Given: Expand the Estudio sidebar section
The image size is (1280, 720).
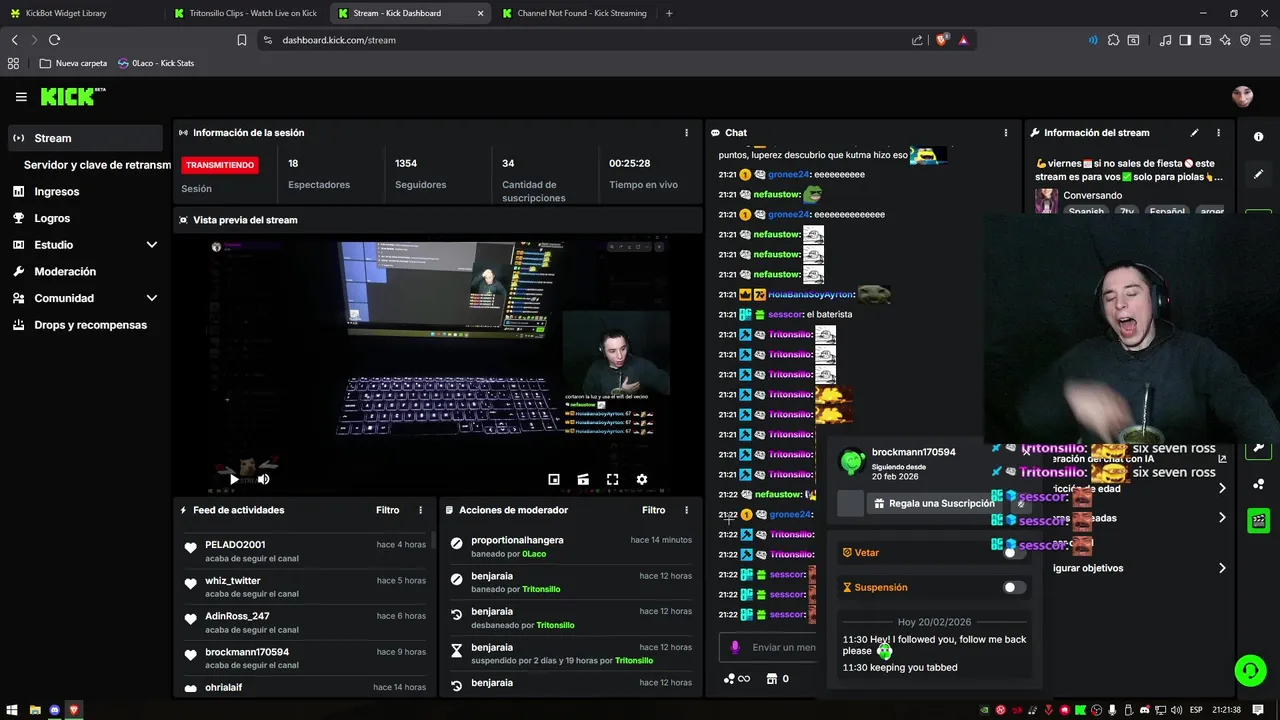Looking at the screenshot, I should [152, 245].
